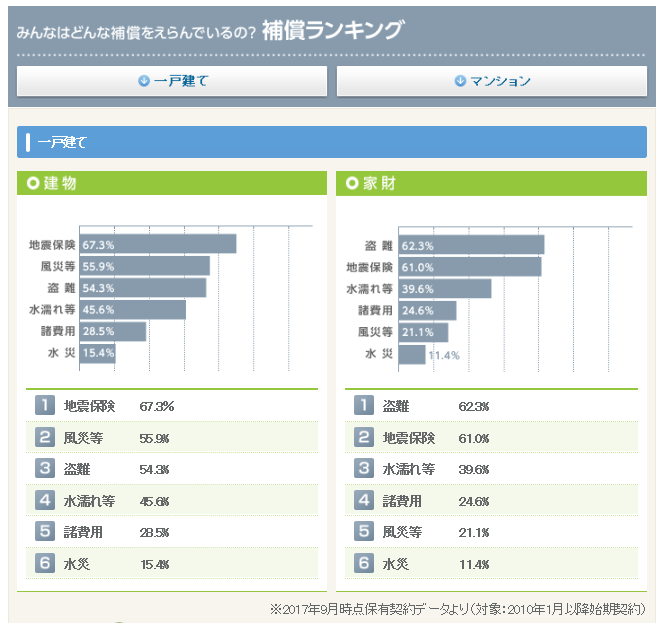Image resolution: width=663 pixels, height=623 pixels.
Task: Click the マンション anchor button
Action: [x=492, y=81]
